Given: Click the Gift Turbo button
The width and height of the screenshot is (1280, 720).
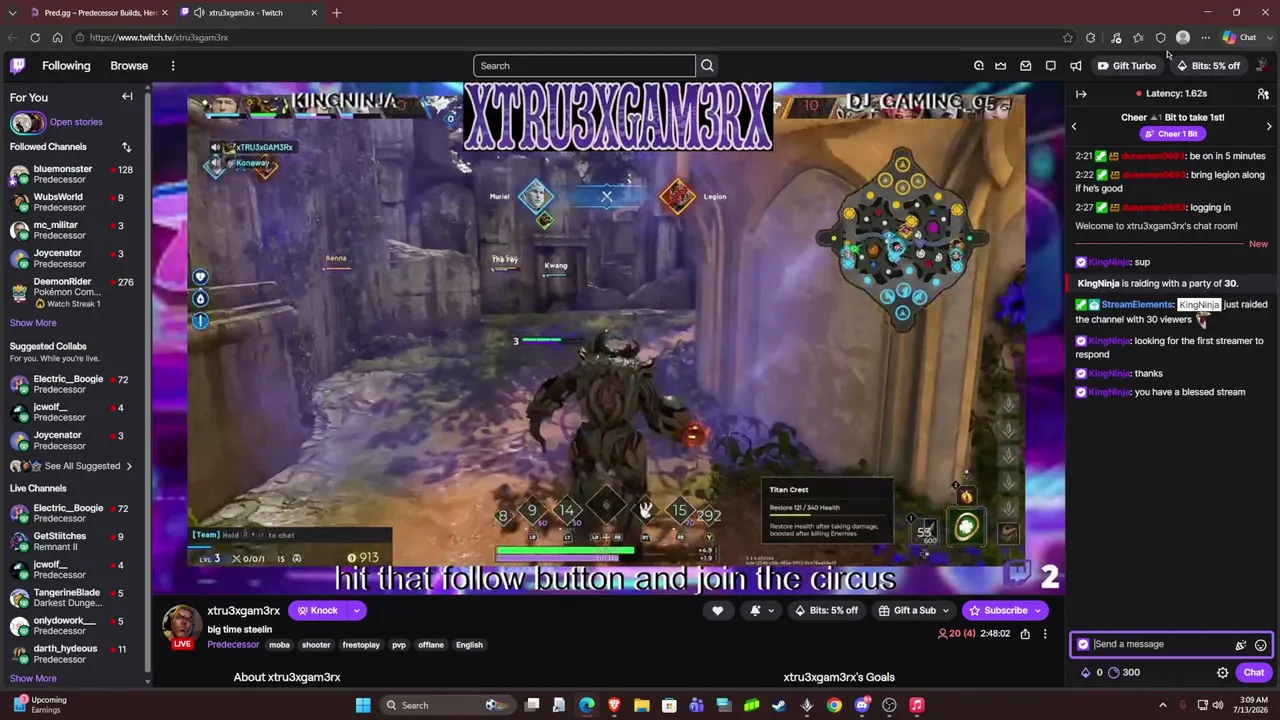Looking at the screenshot, I should (1127, 66).
